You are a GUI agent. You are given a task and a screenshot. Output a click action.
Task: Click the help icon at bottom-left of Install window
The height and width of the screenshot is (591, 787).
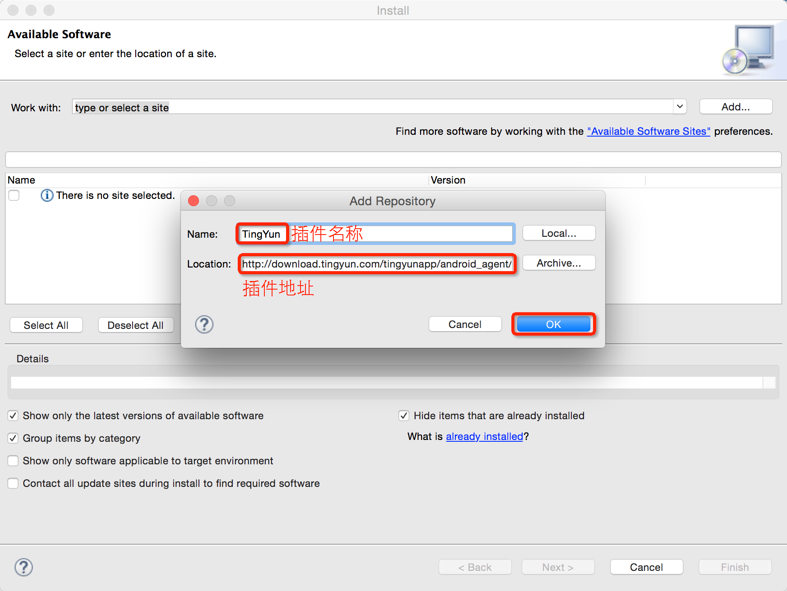pyautogui.click(x=24, y=567)
